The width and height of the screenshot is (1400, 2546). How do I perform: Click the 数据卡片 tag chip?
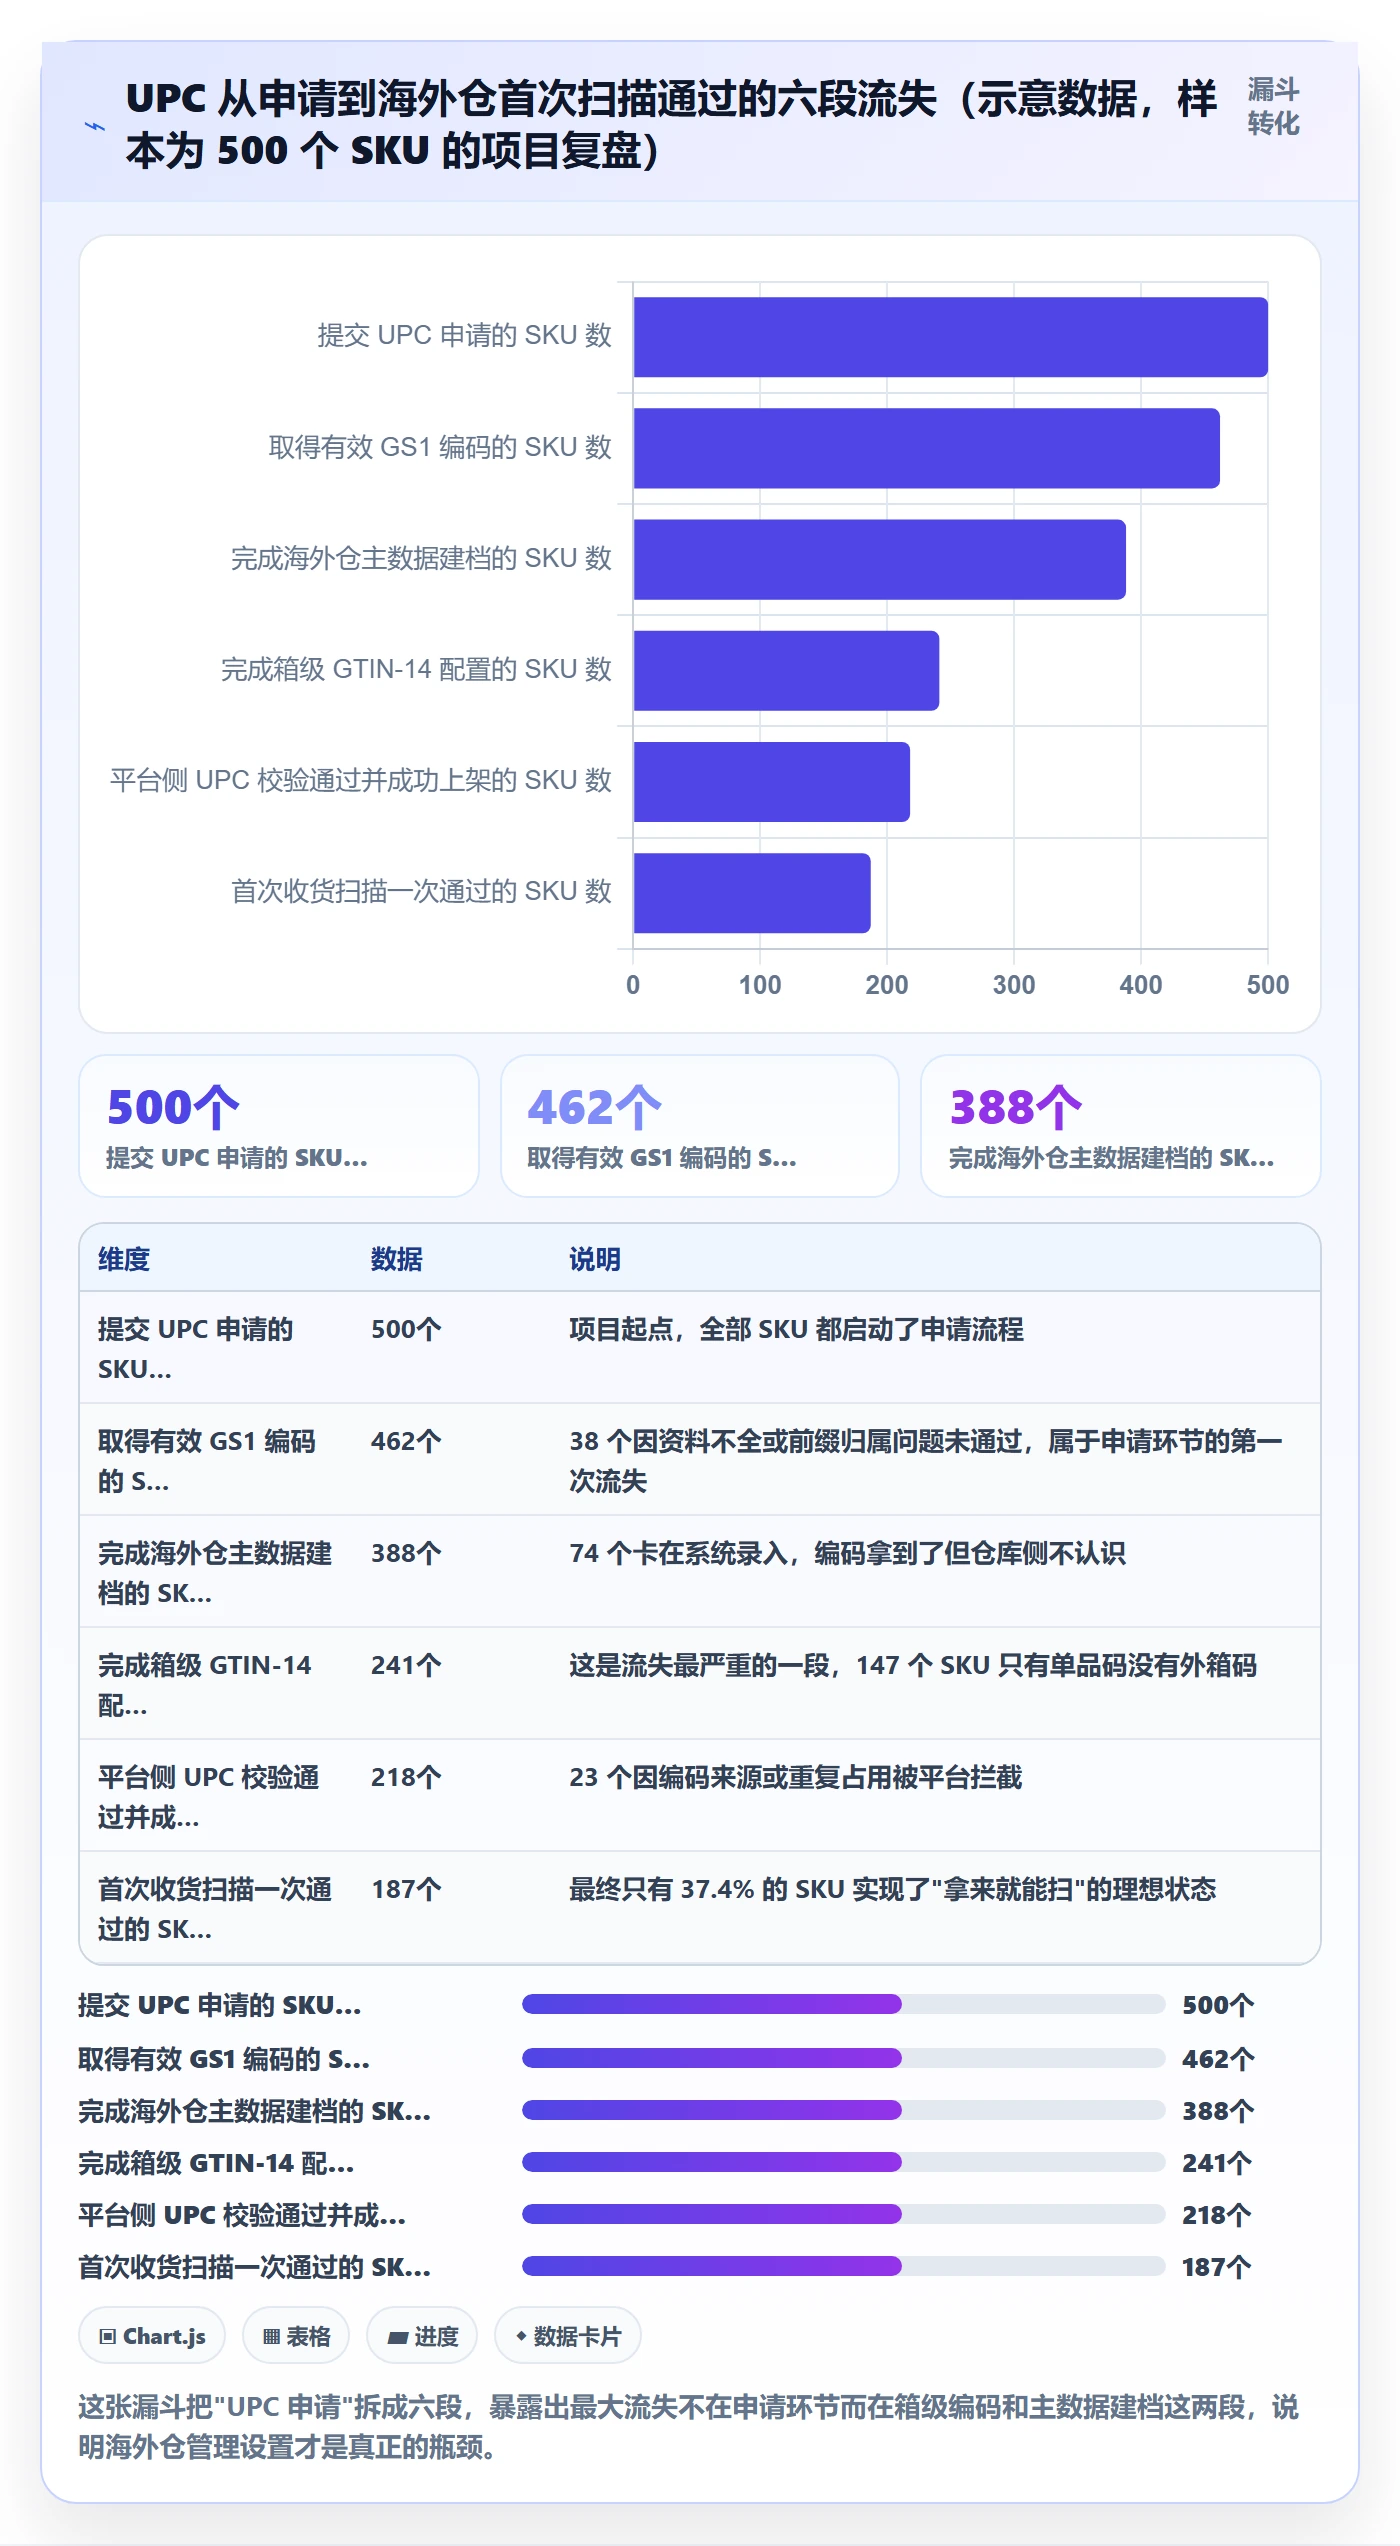click(568, 2336)
